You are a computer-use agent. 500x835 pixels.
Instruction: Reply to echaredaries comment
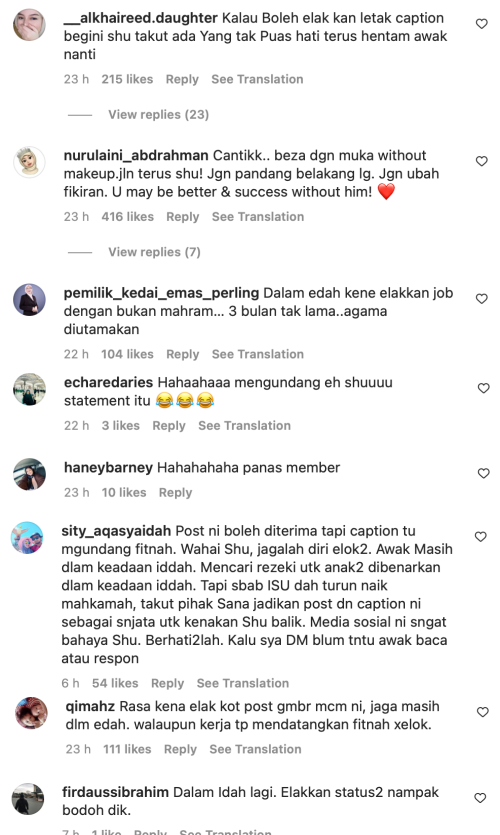[169, 425]
